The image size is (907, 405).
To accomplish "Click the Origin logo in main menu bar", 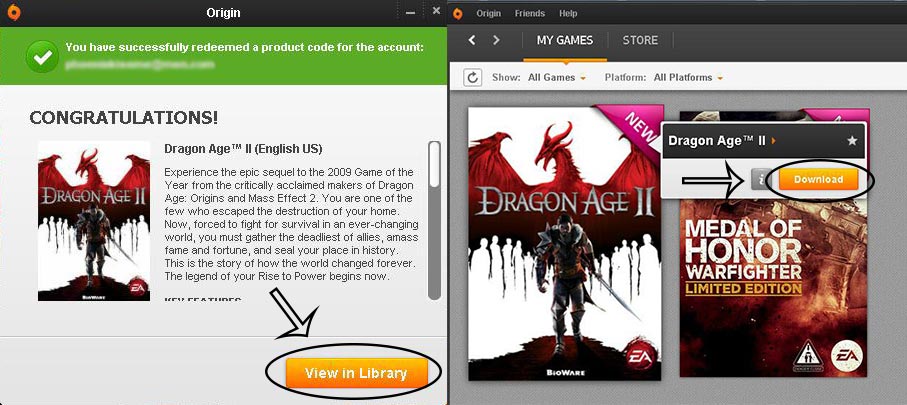I will click(458, 13).
